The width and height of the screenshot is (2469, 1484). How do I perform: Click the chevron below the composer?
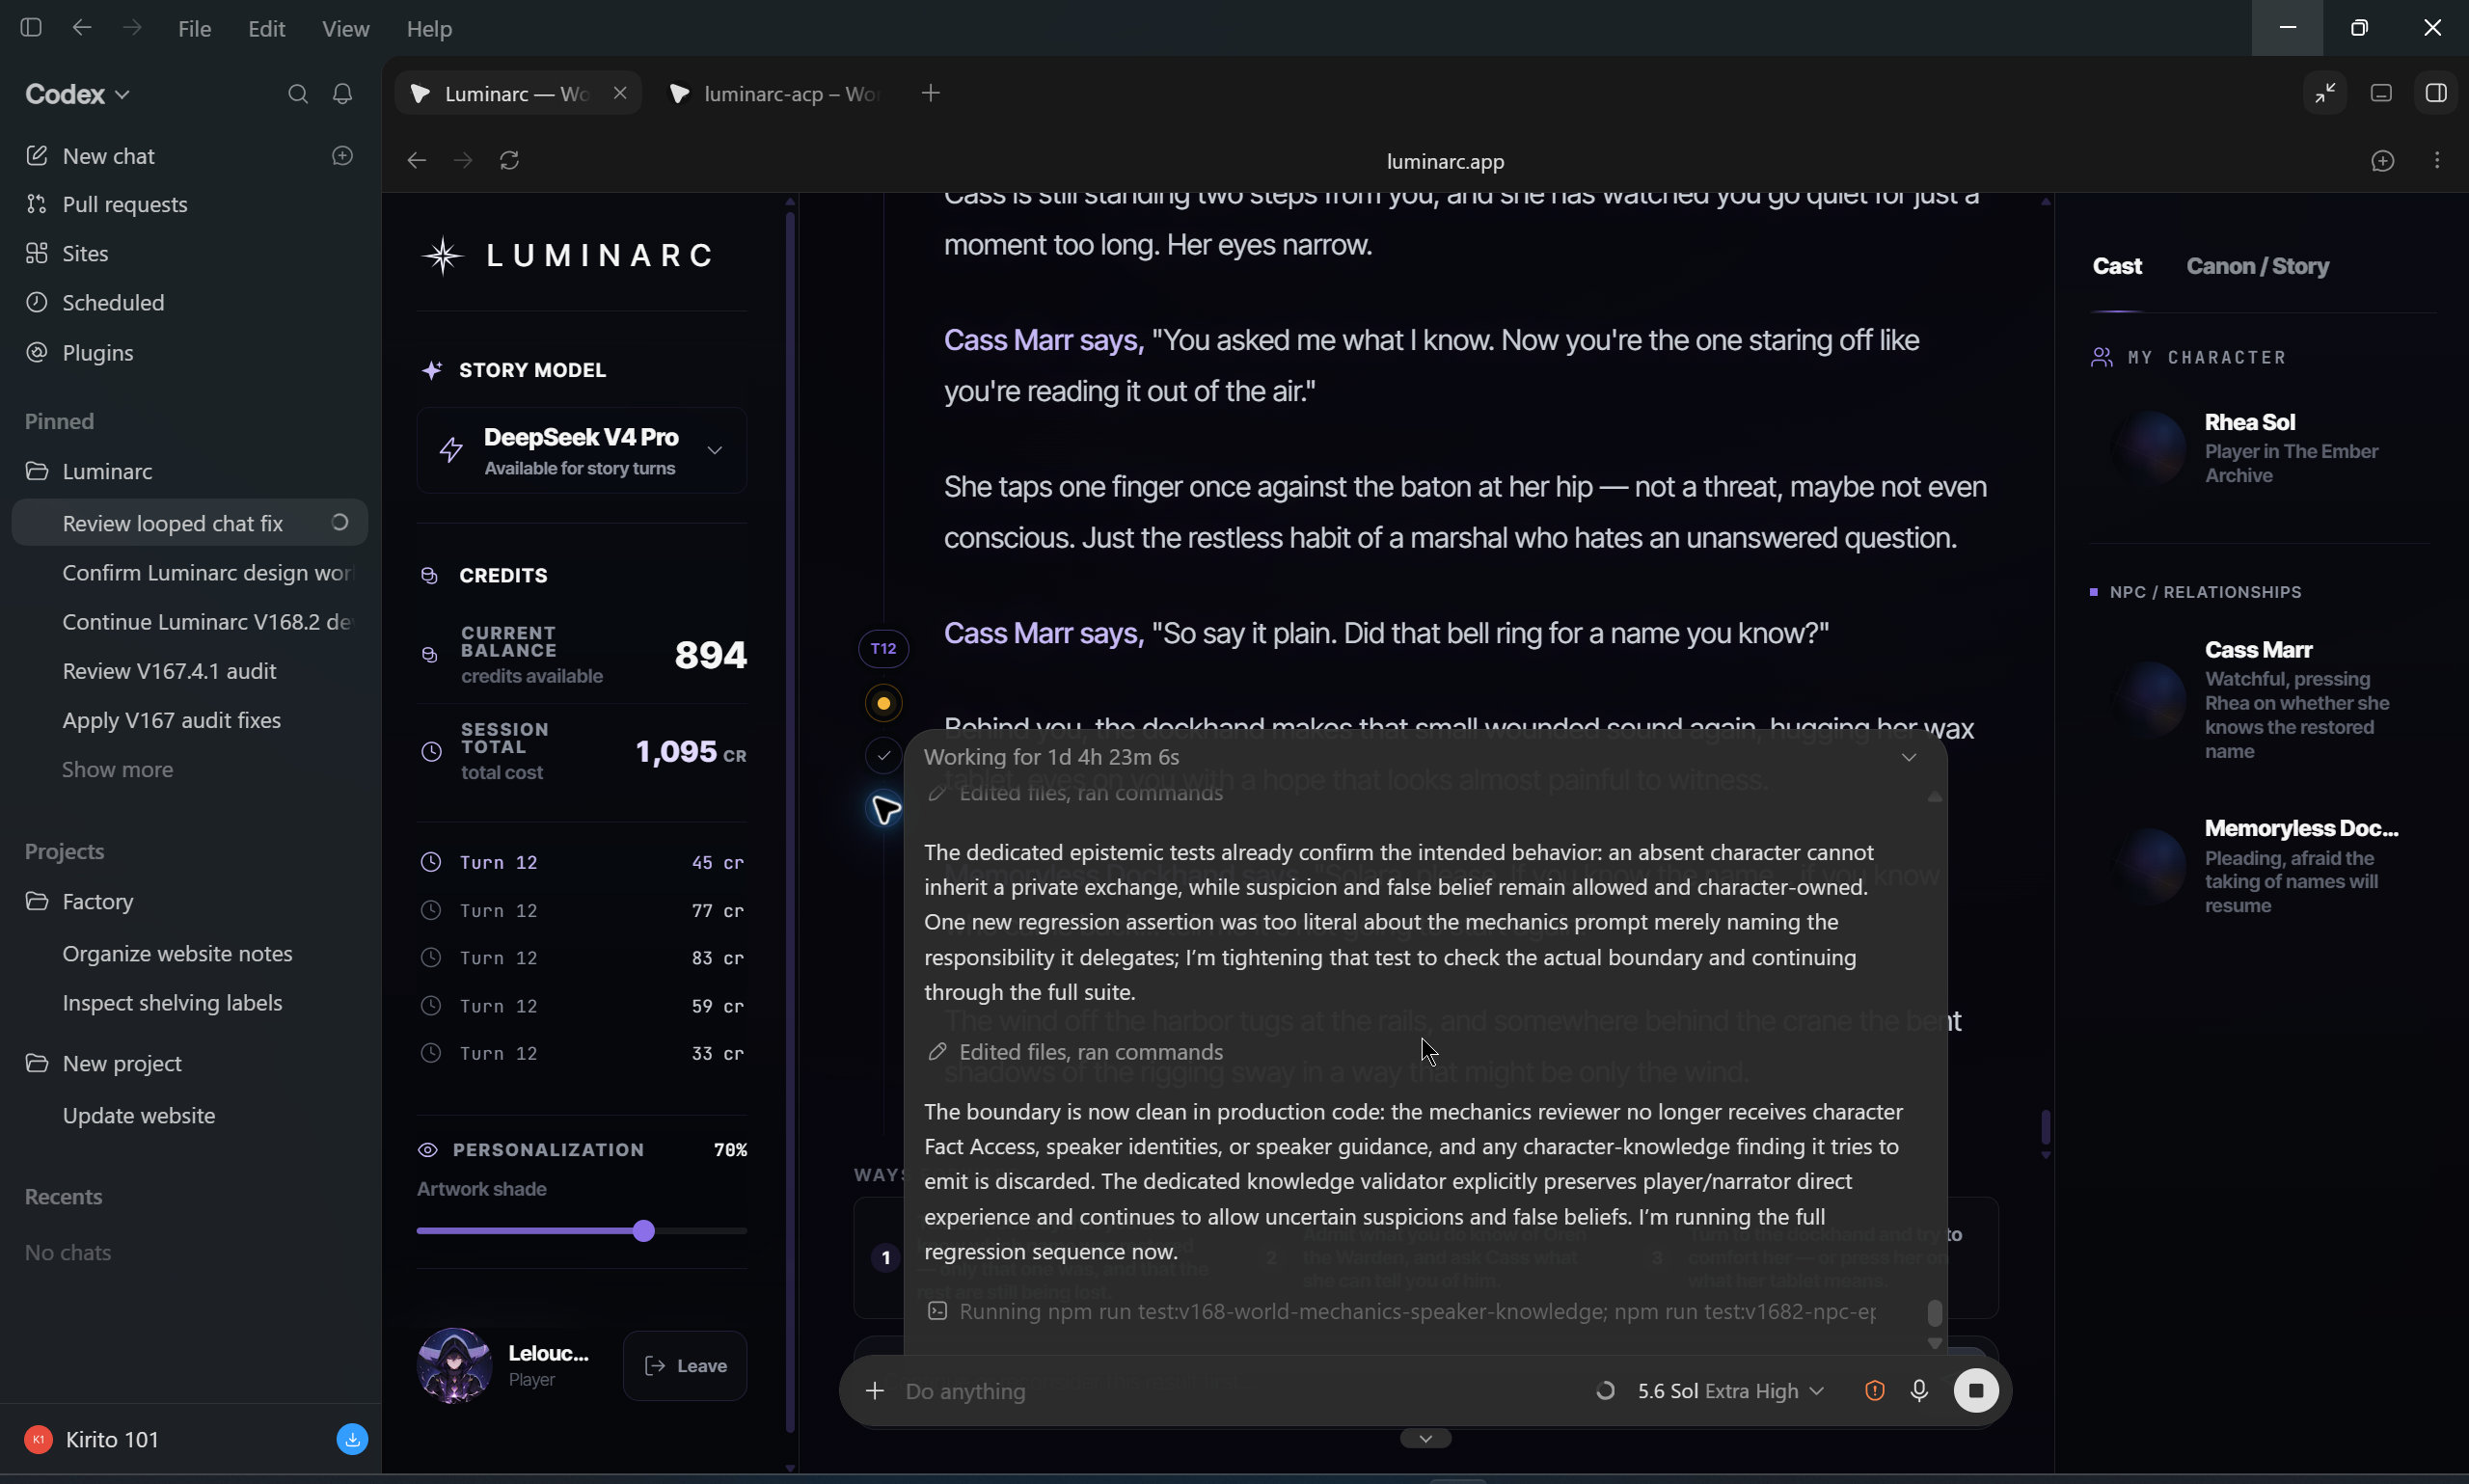[x=1426, y=1439]
